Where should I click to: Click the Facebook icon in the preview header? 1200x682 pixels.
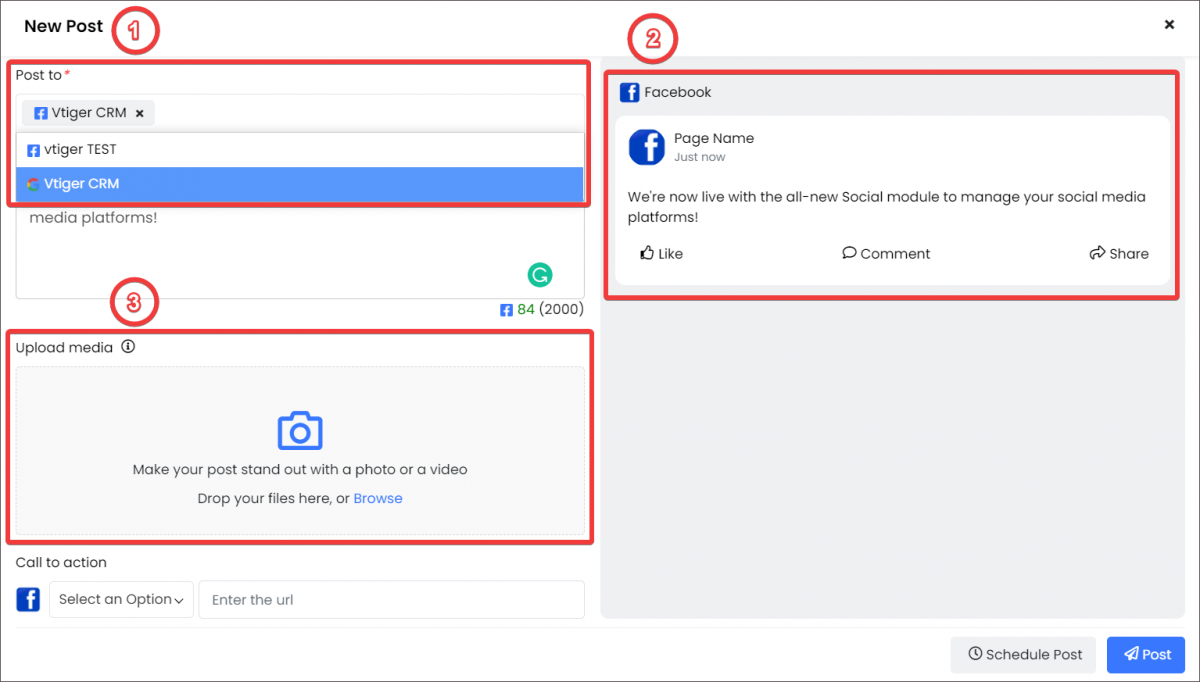tap(629, 92)
